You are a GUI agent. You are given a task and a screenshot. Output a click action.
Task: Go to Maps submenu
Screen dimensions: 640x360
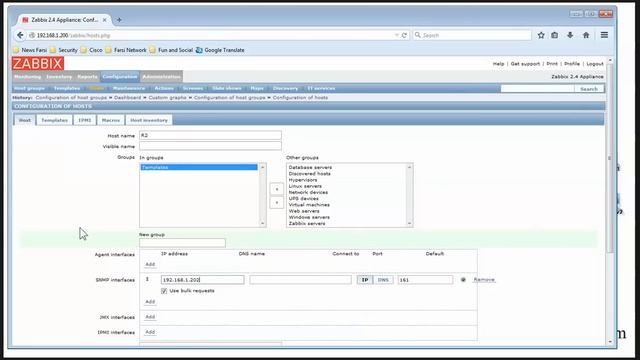[x=257, y=89]
